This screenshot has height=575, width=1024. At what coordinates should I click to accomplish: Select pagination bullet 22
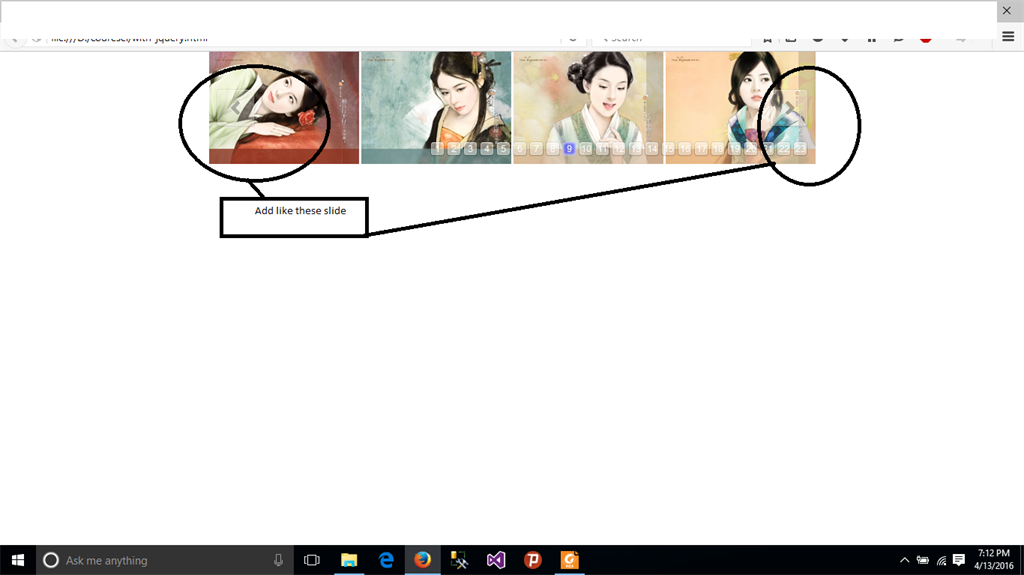784,149
